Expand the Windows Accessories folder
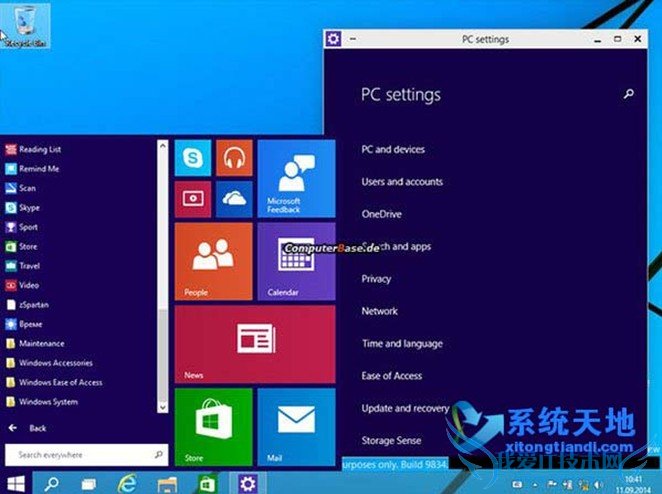Screen dimensions: 662x494 coord(49,363)
